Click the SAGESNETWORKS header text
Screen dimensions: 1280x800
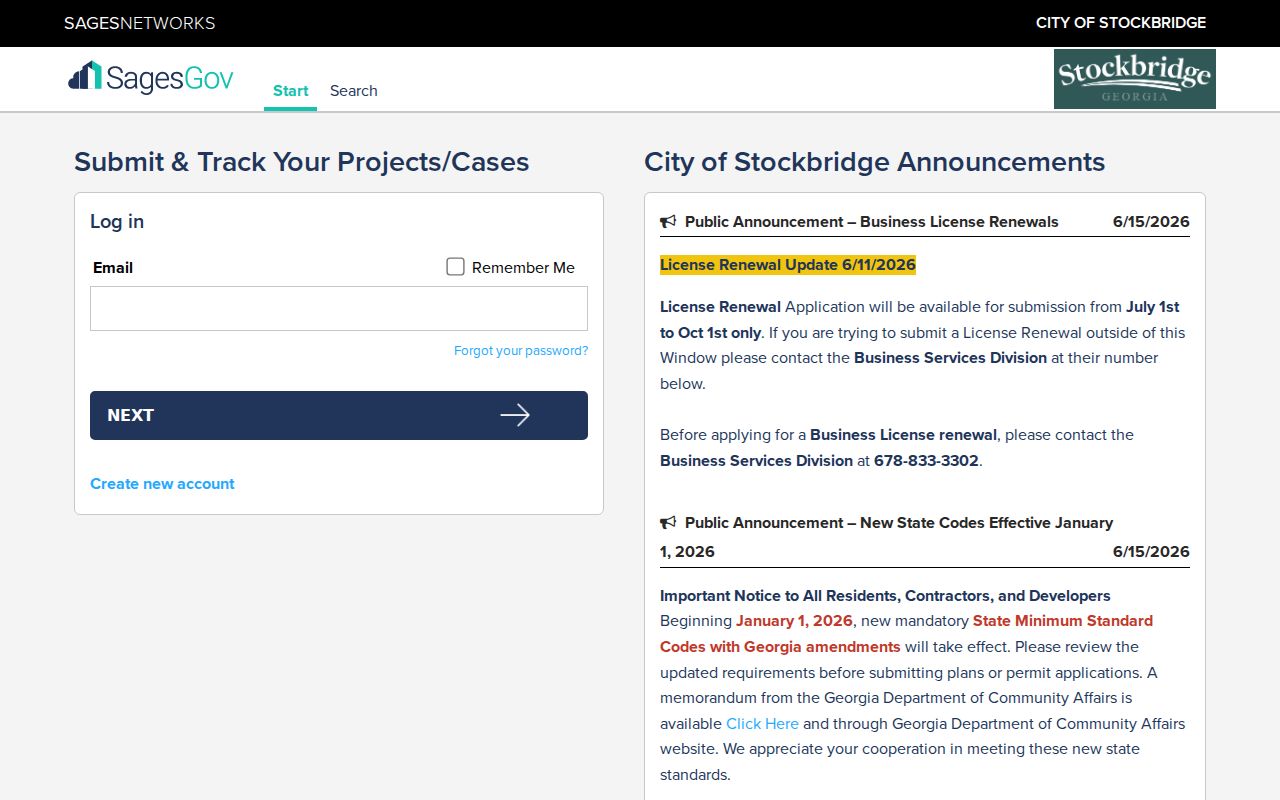click(x=140, y=23)
